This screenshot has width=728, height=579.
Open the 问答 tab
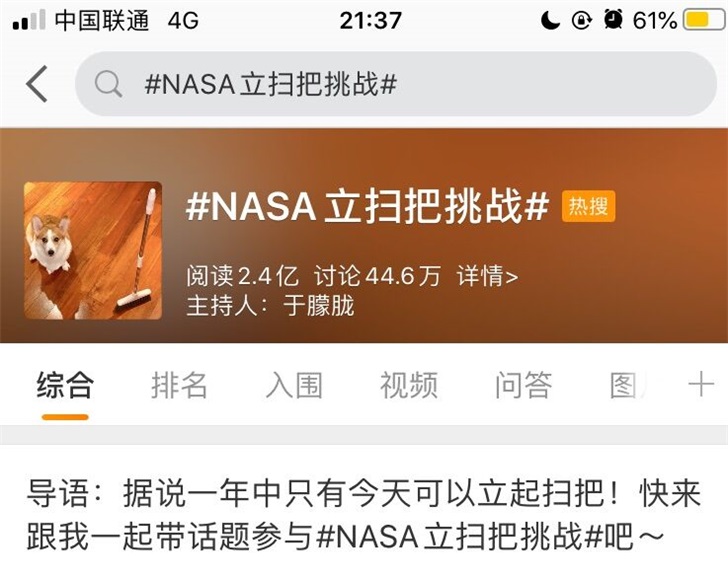(523, 385)
